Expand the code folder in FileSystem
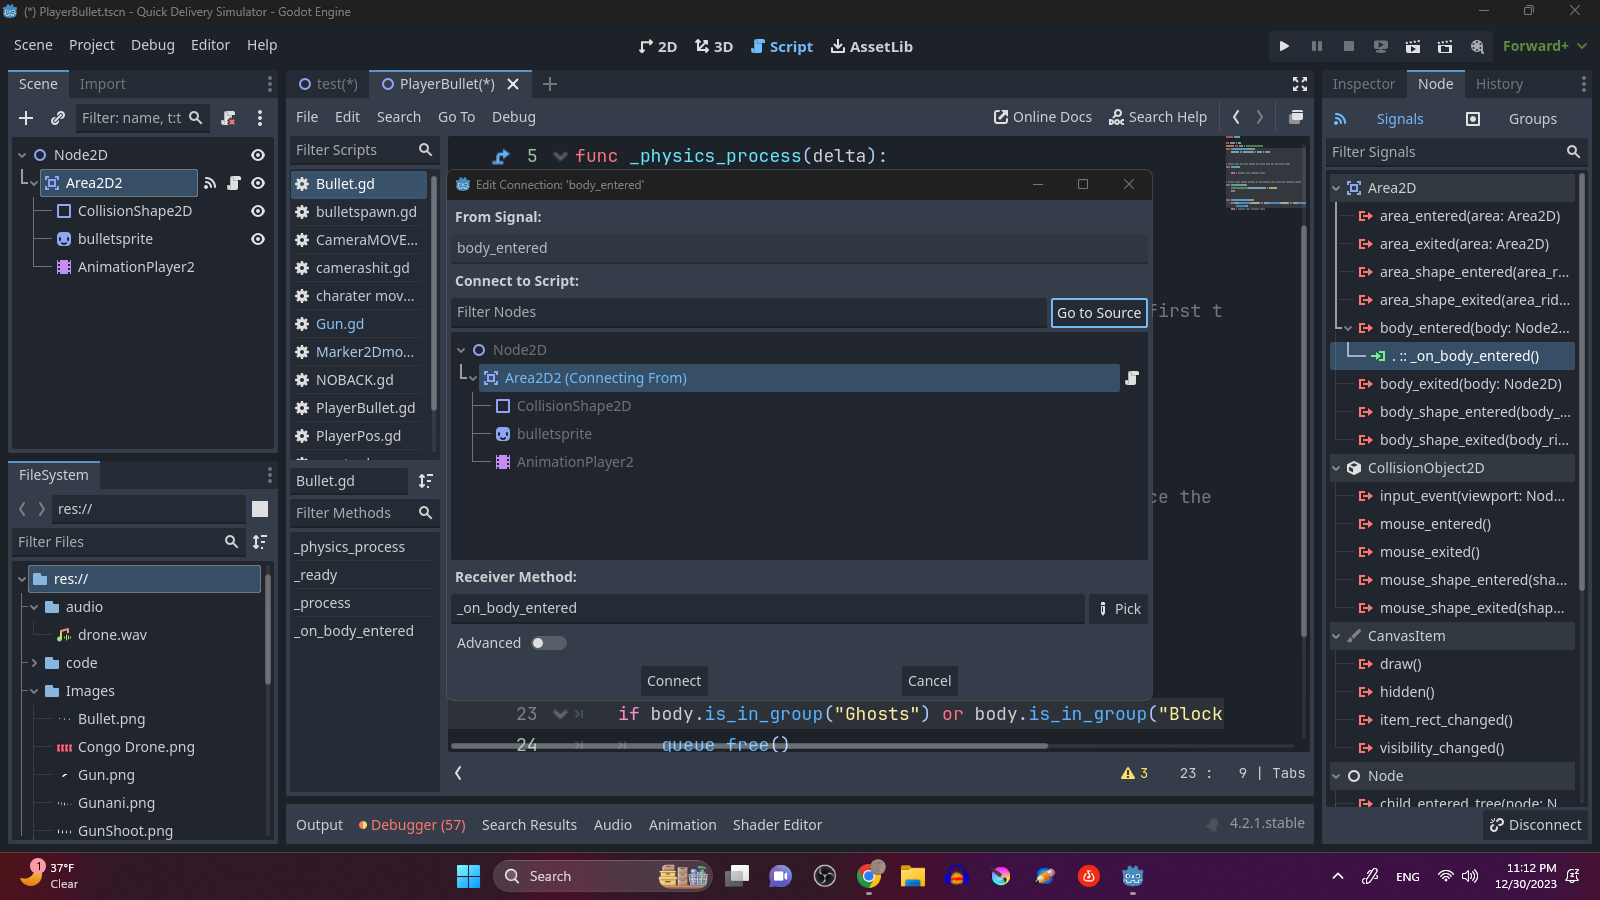This screenshot has height=900, width=1600. [x=34, y=663]
